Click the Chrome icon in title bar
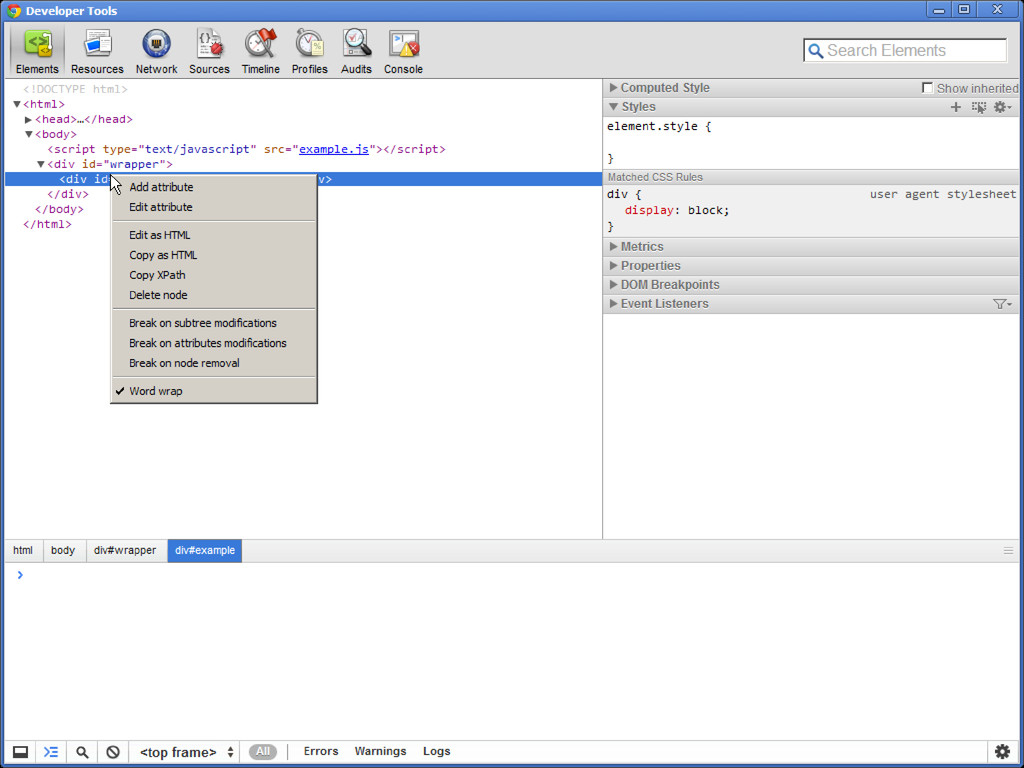 14,10
